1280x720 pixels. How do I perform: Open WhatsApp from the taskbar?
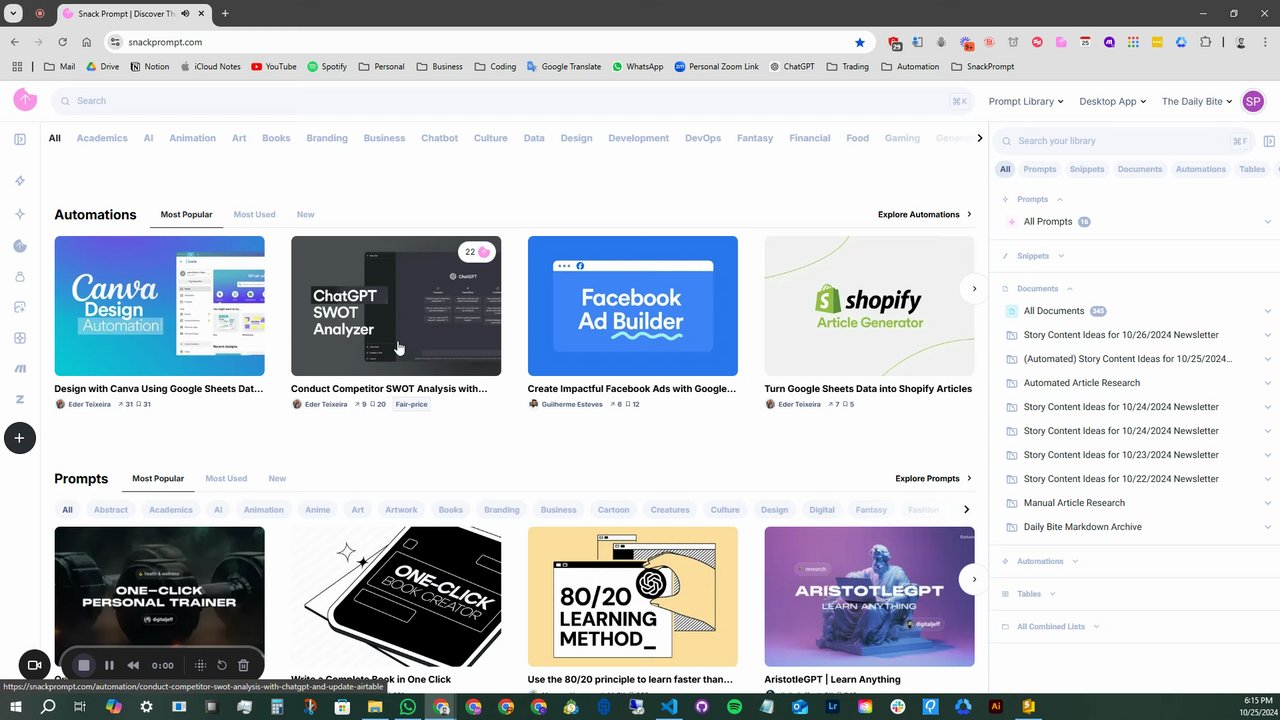[x=407, y=707]
